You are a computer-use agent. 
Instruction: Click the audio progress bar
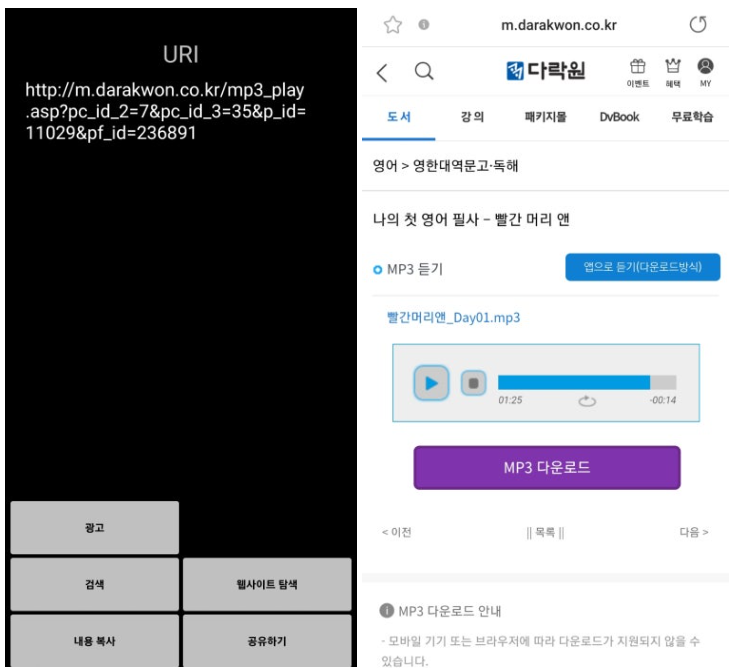pyautogui.click(x=587, y=383)
